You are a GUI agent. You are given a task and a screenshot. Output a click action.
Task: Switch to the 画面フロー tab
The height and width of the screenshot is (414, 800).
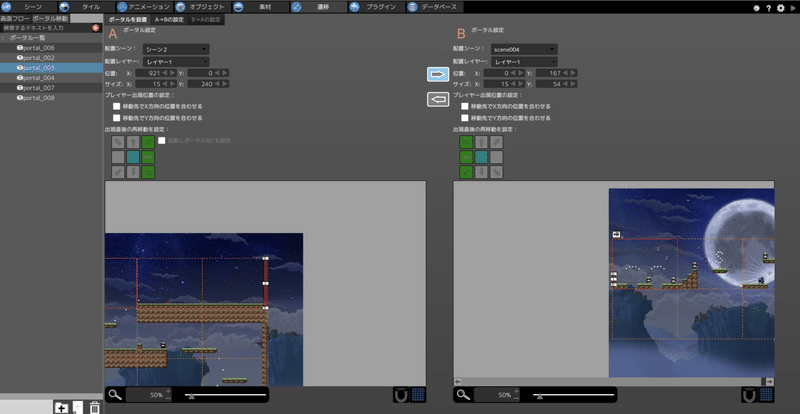(x=15, y=18)
